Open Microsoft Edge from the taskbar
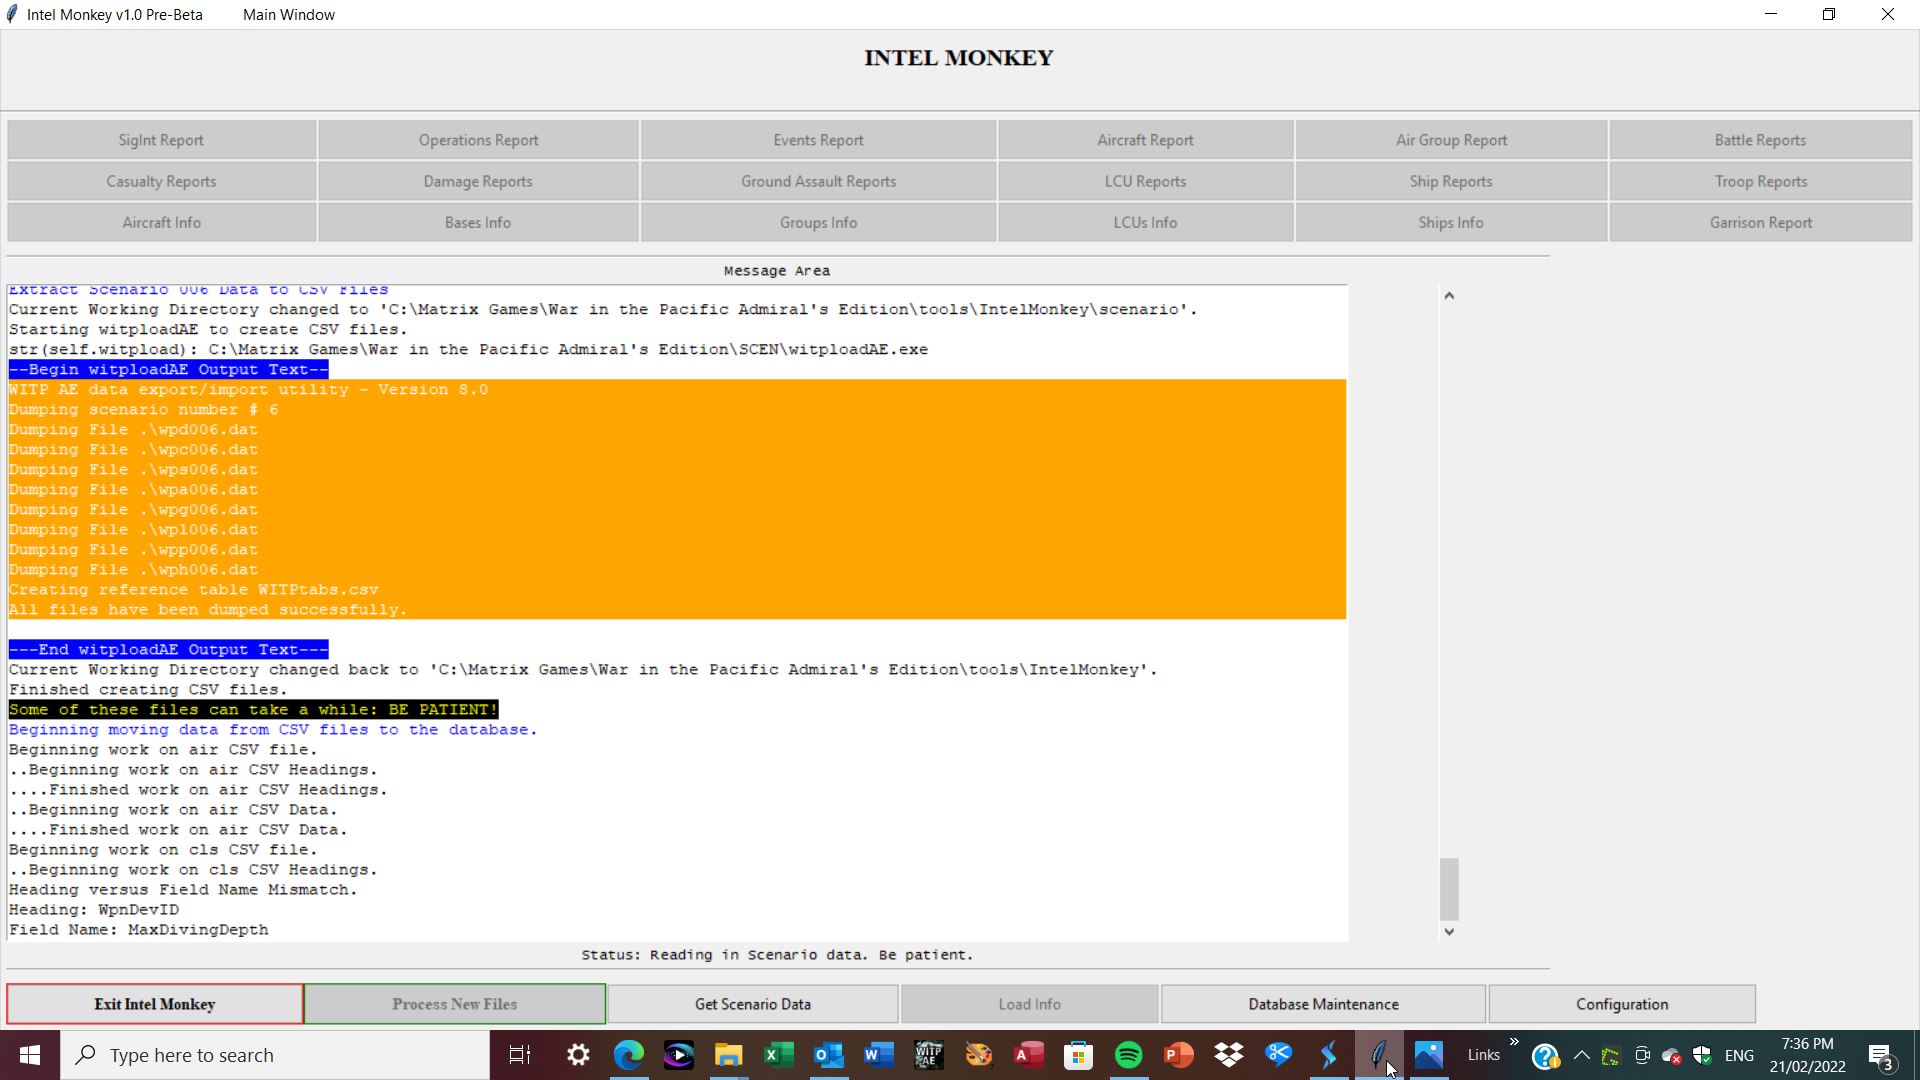 tap(628, 1055)
